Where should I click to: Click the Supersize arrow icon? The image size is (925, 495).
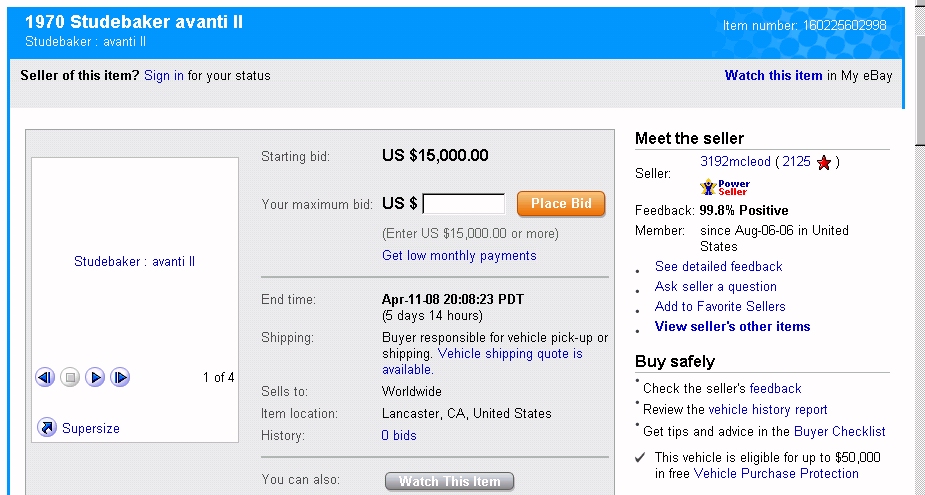[x=47, y=428]
